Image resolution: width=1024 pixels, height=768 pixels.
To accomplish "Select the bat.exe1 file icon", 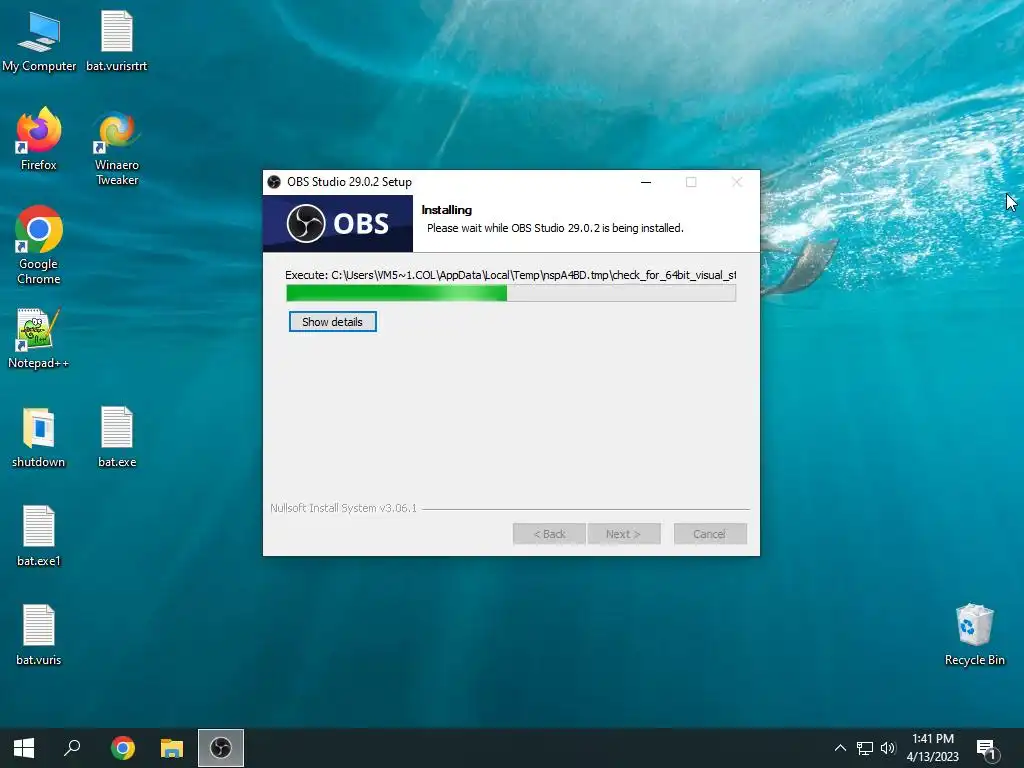I will coord(39,536).
